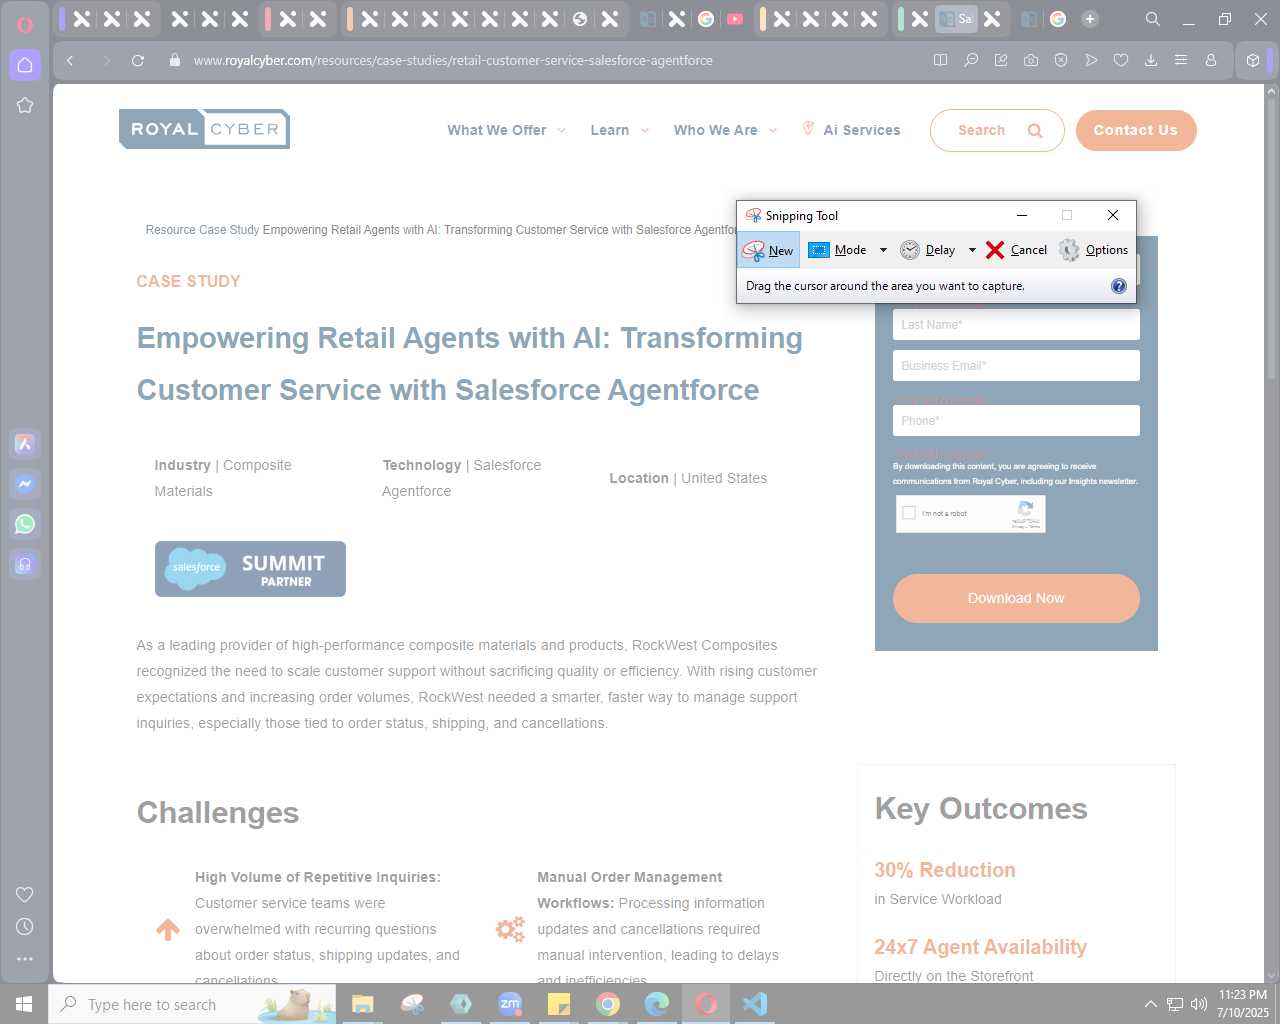Open the Ai Services menu item
Screen dimensions: 1280x1024
point(851,130)
